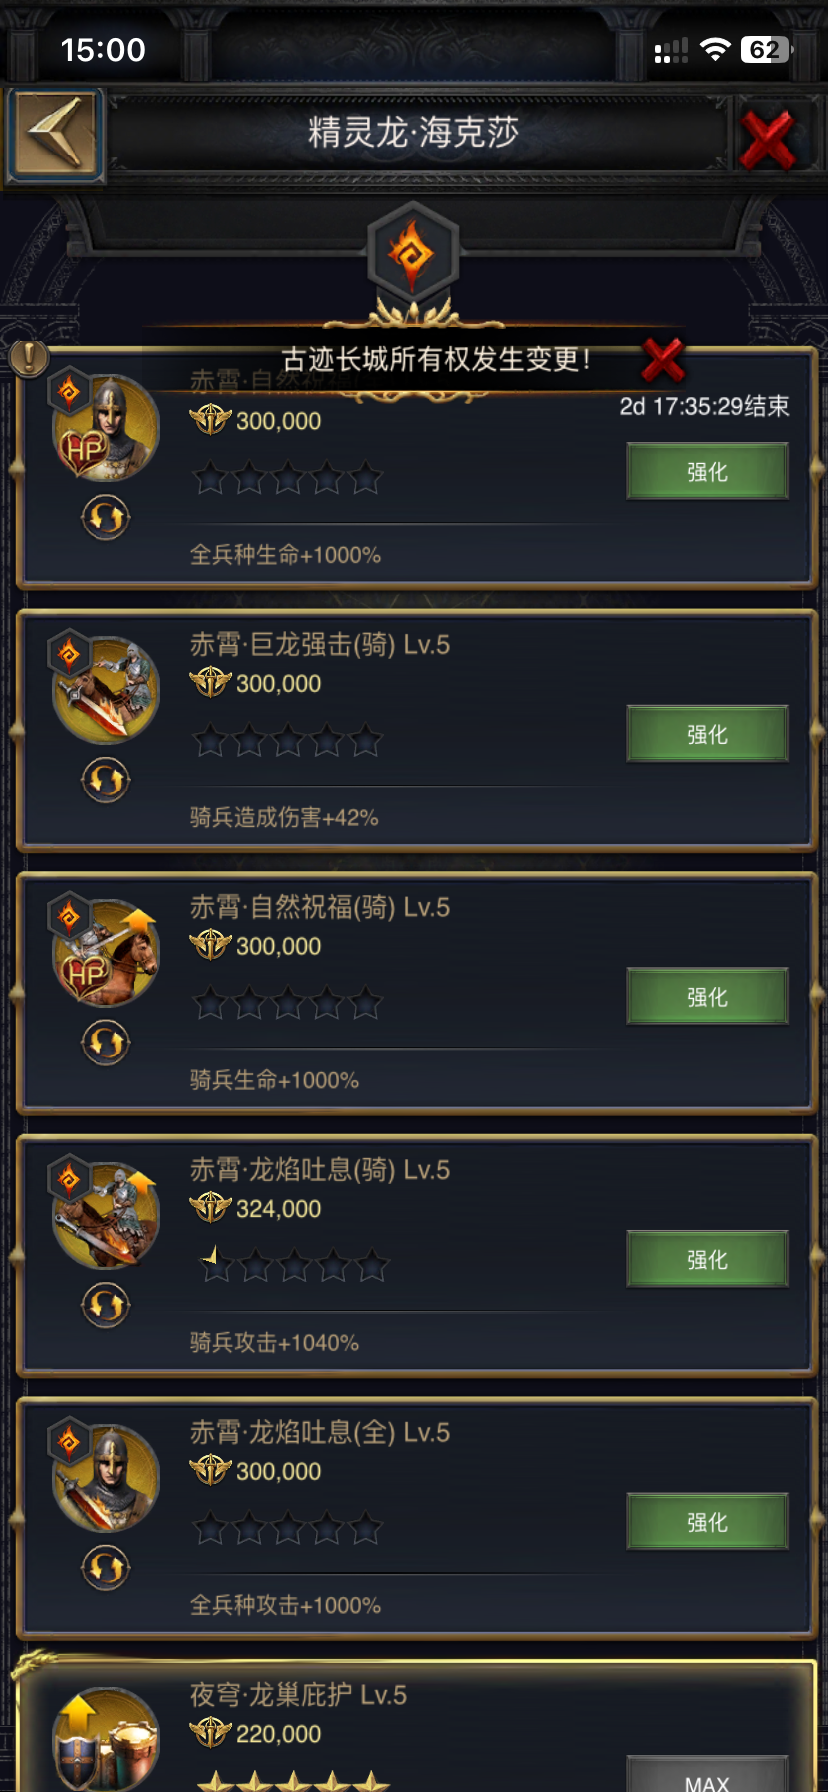
Task: Click 强化 for 全兵种生命+1000% skill
Action: (x=707, y=472)
